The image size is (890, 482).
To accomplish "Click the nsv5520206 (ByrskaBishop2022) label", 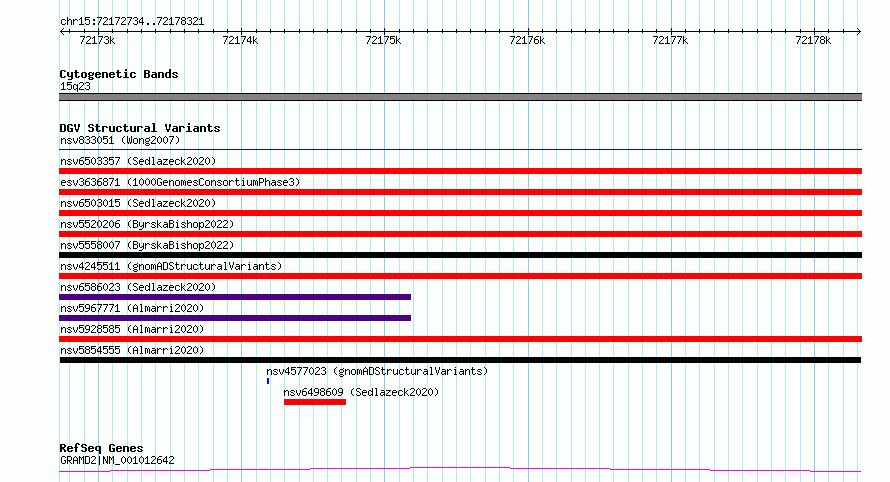I will point(147,224).
